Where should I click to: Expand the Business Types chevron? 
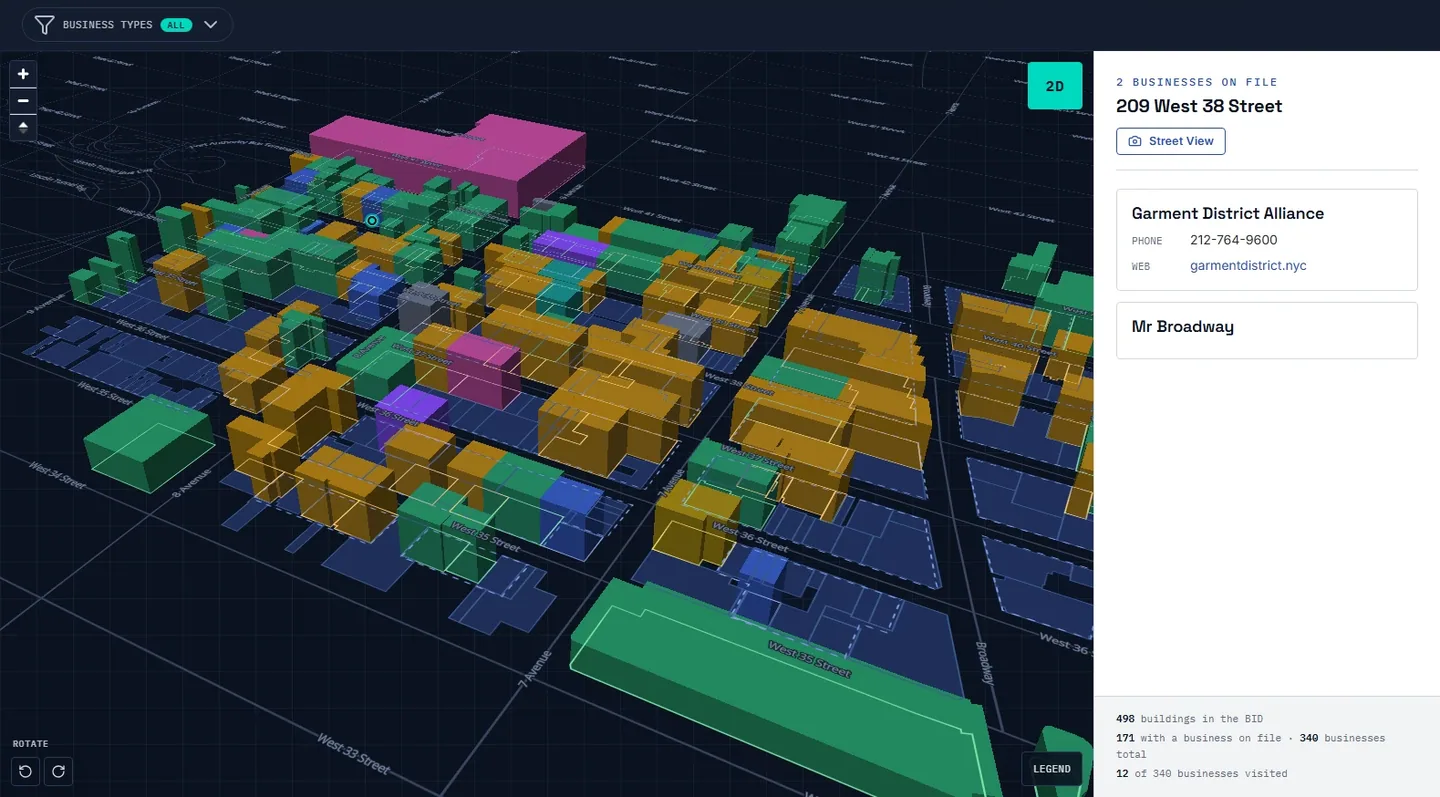(210, 25)
